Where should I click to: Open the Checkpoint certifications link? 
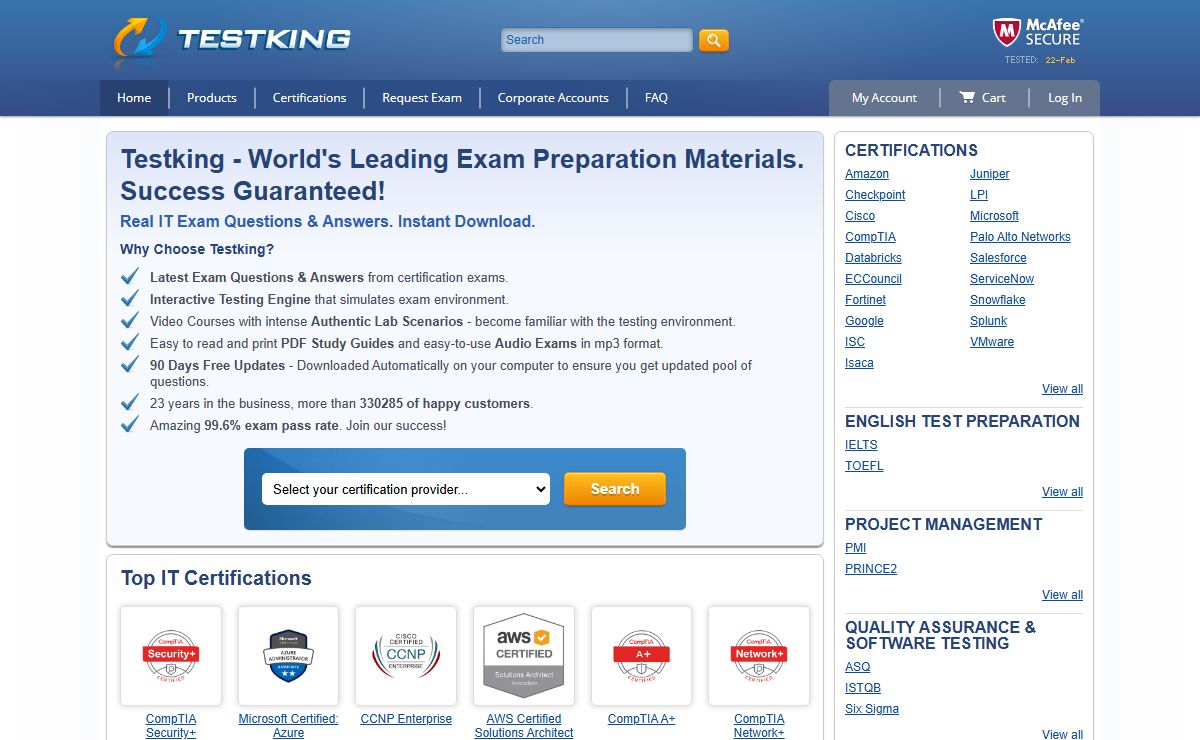click(875, 195)
